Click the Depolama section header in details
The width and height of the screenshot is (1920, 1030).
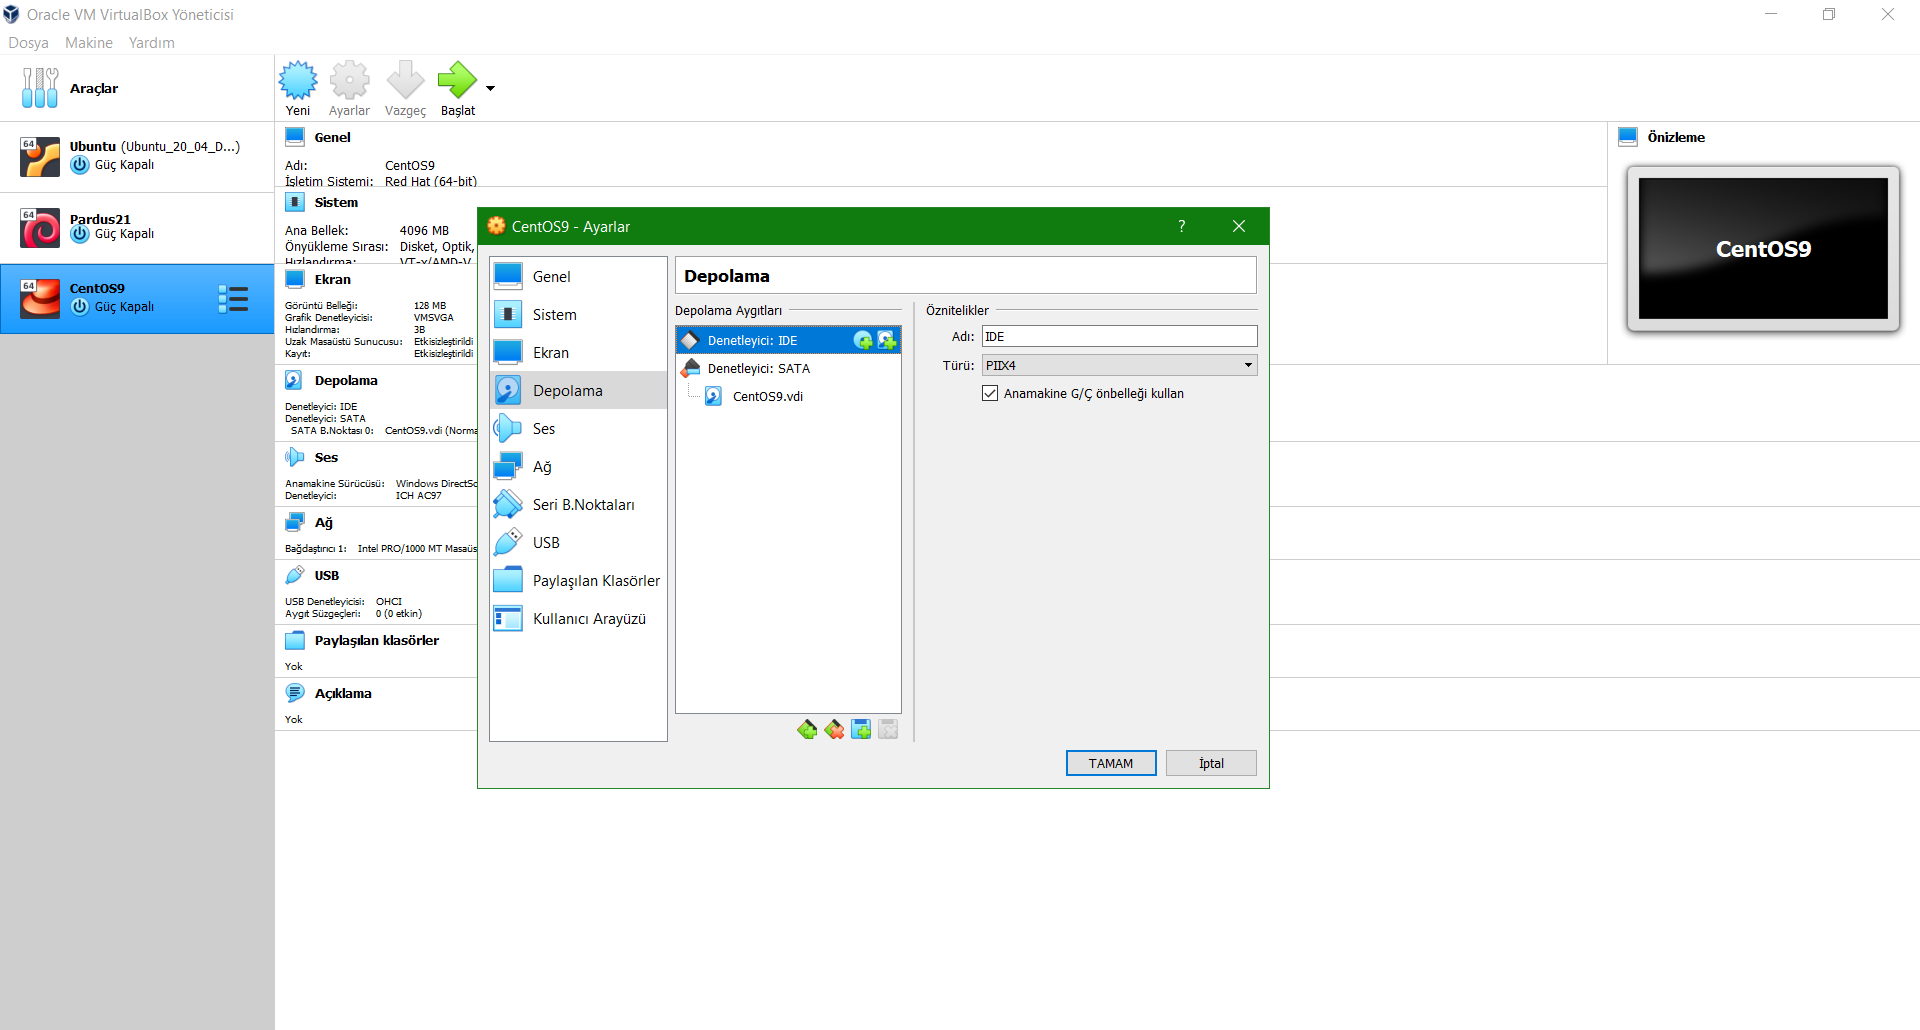point(346,381)
